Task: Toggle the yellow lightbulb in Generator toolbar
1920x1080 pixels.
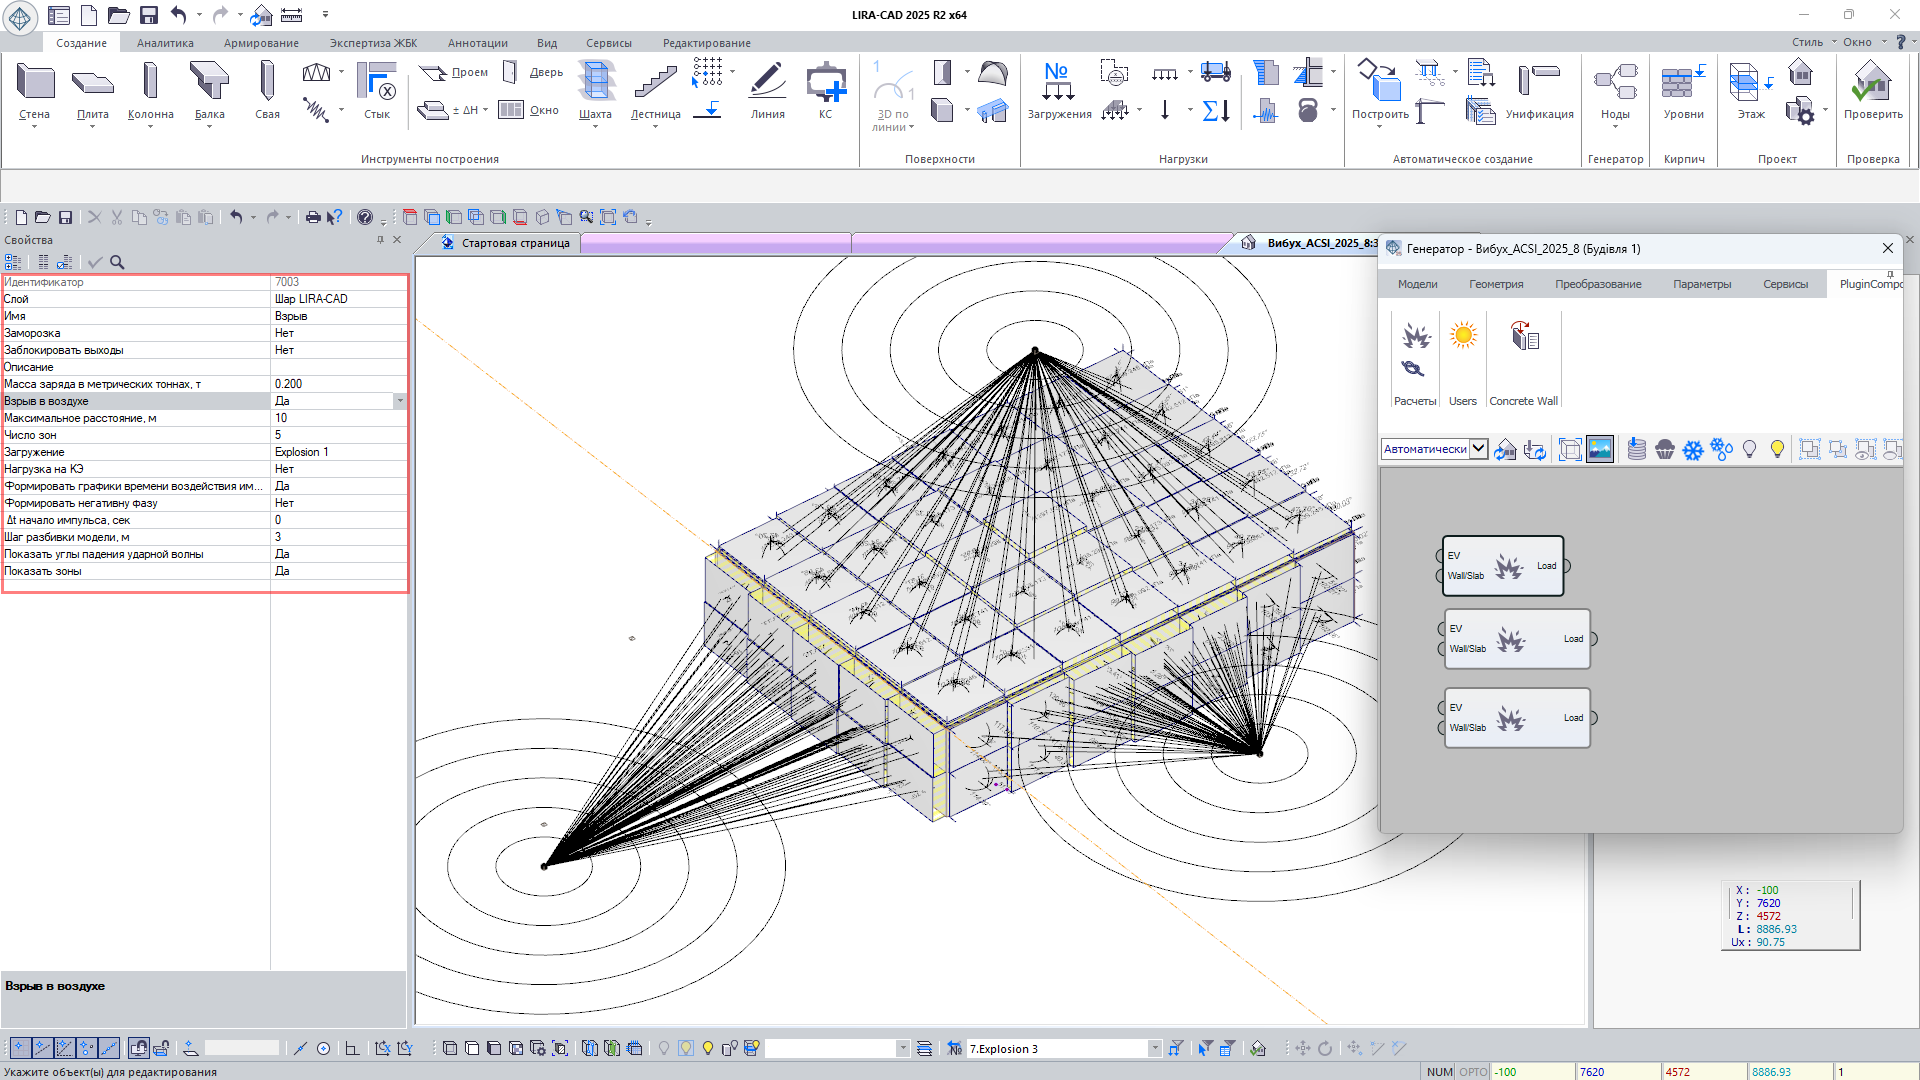Action: (1777, 450)
